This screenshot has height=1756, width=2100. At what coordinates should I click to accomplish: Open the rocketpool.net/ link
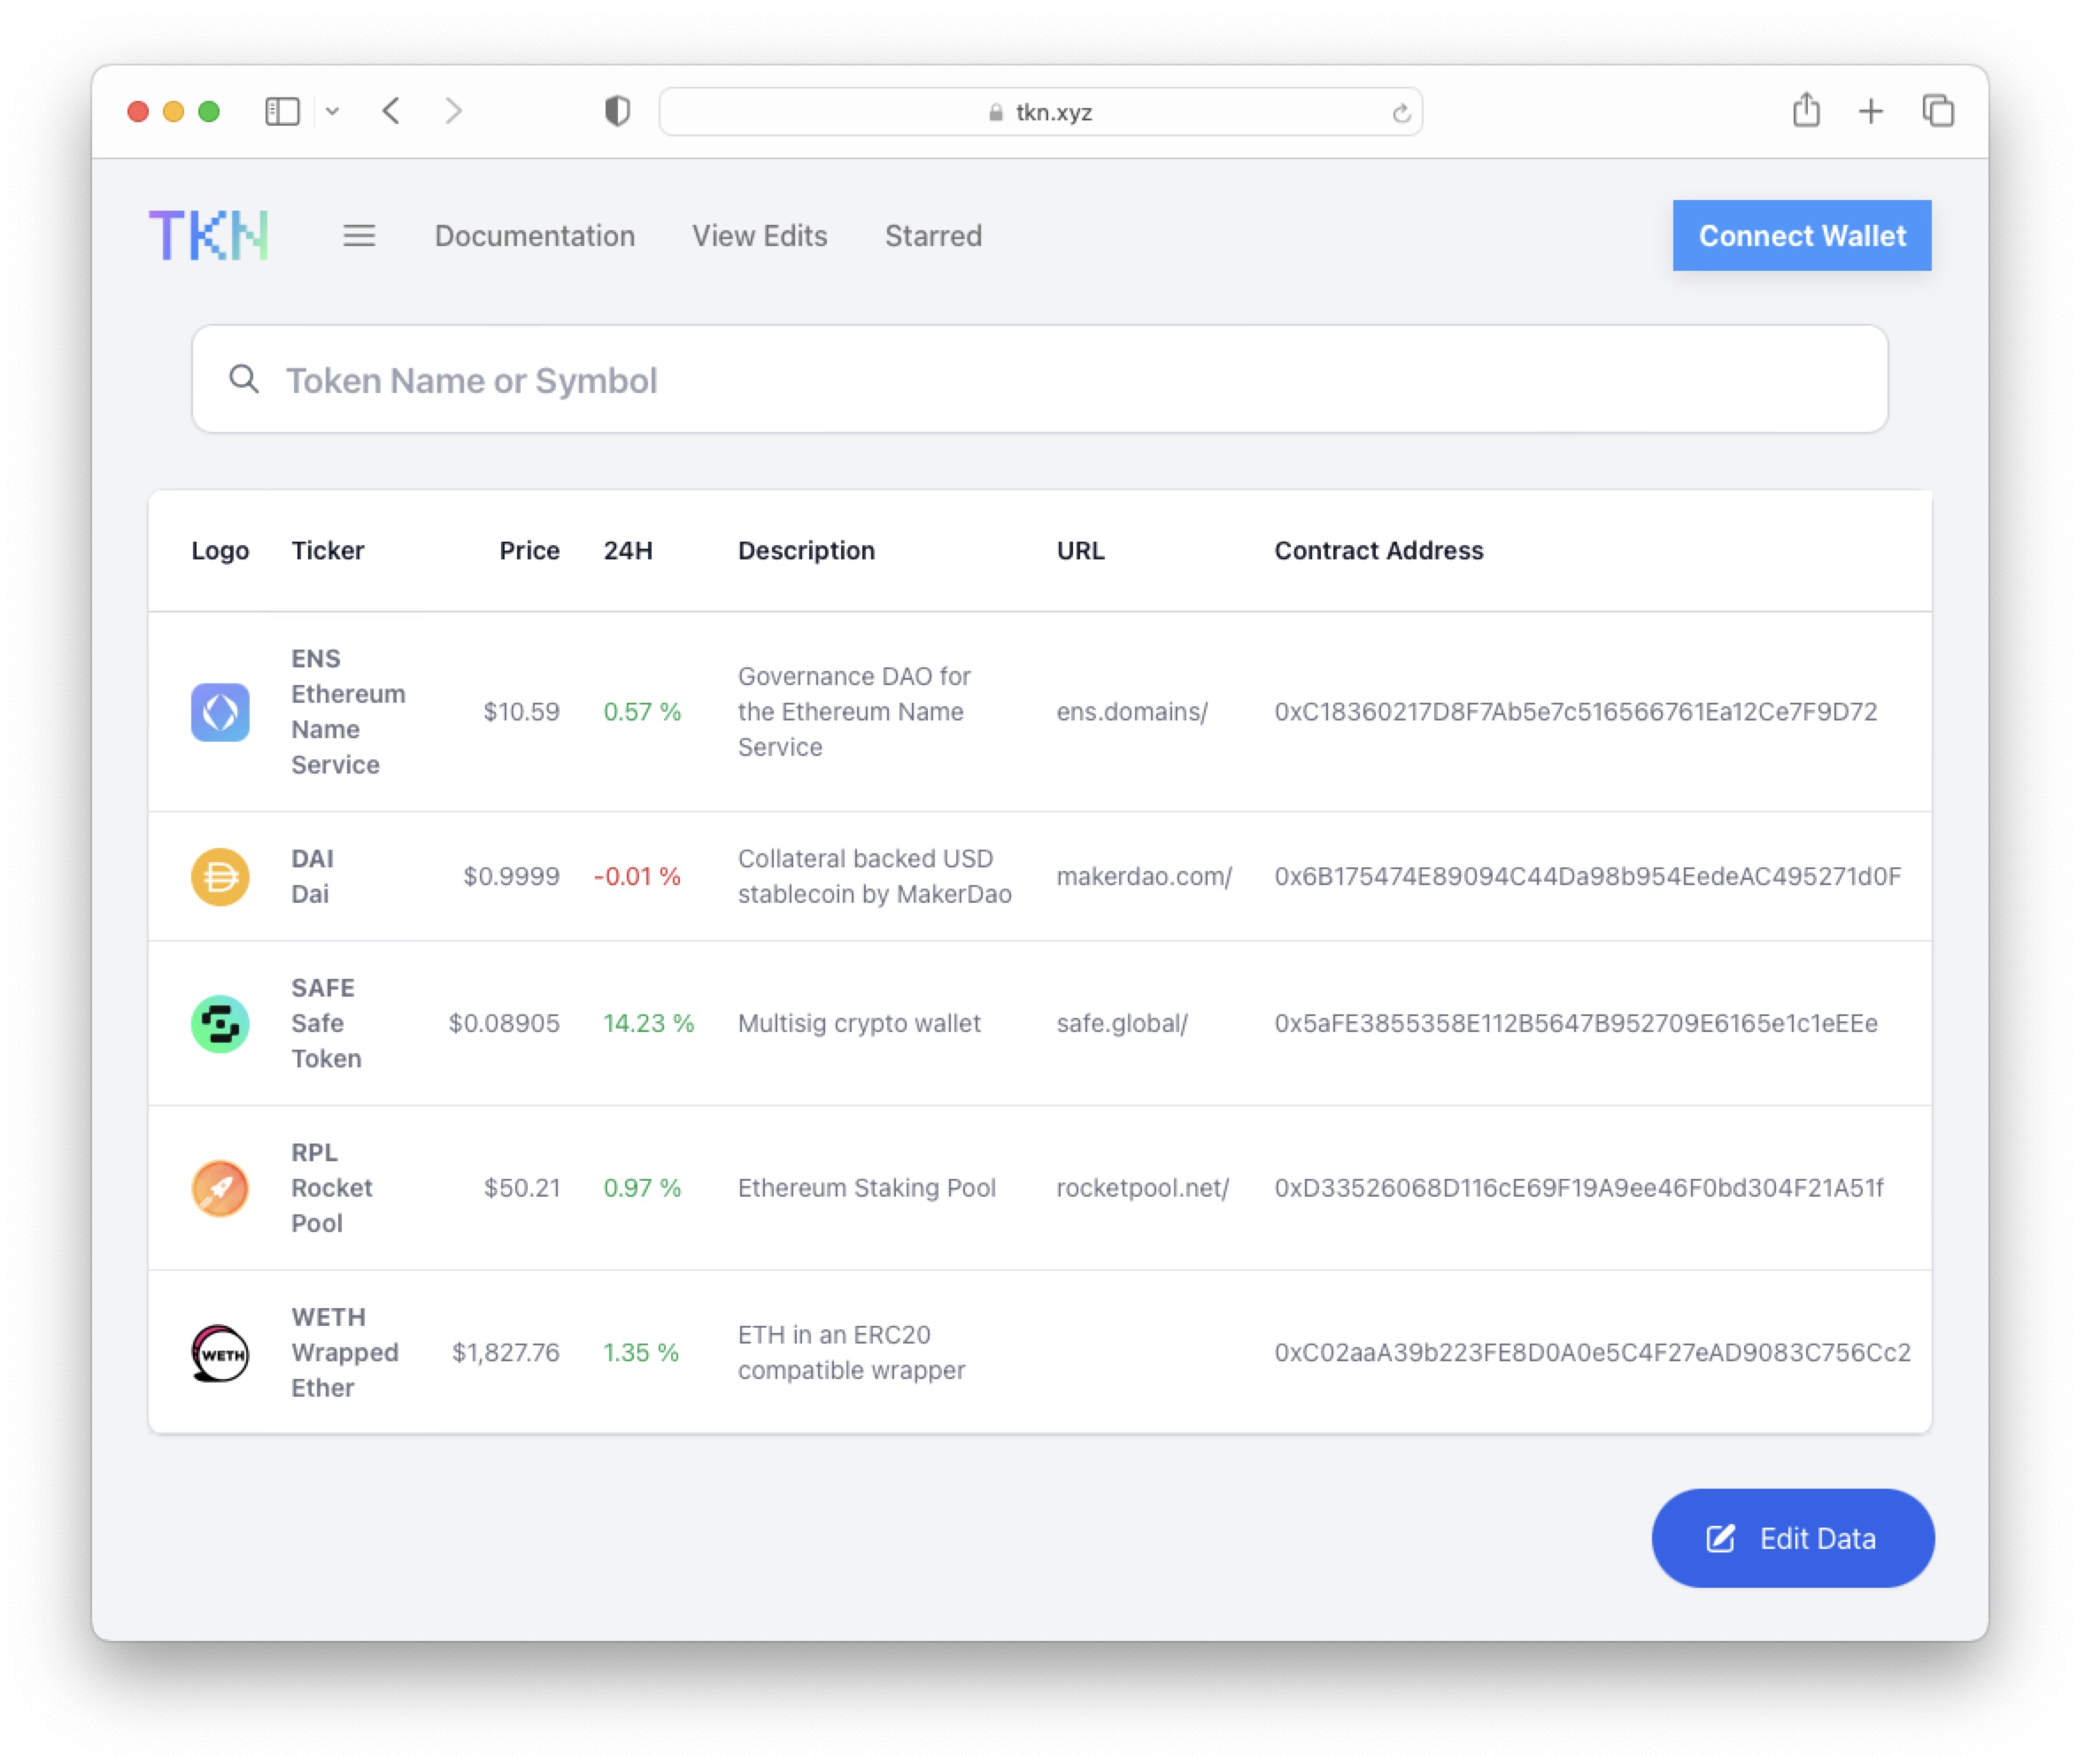(x=1142, y=1188)
